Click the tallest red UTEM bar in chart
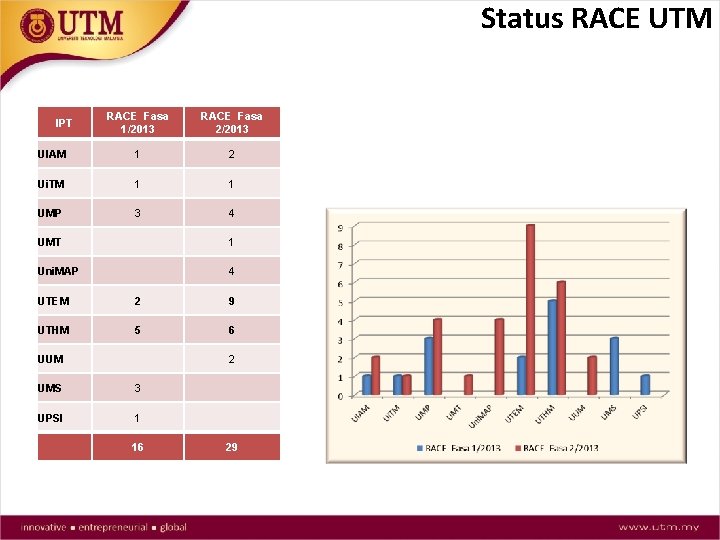 [530, 309]
